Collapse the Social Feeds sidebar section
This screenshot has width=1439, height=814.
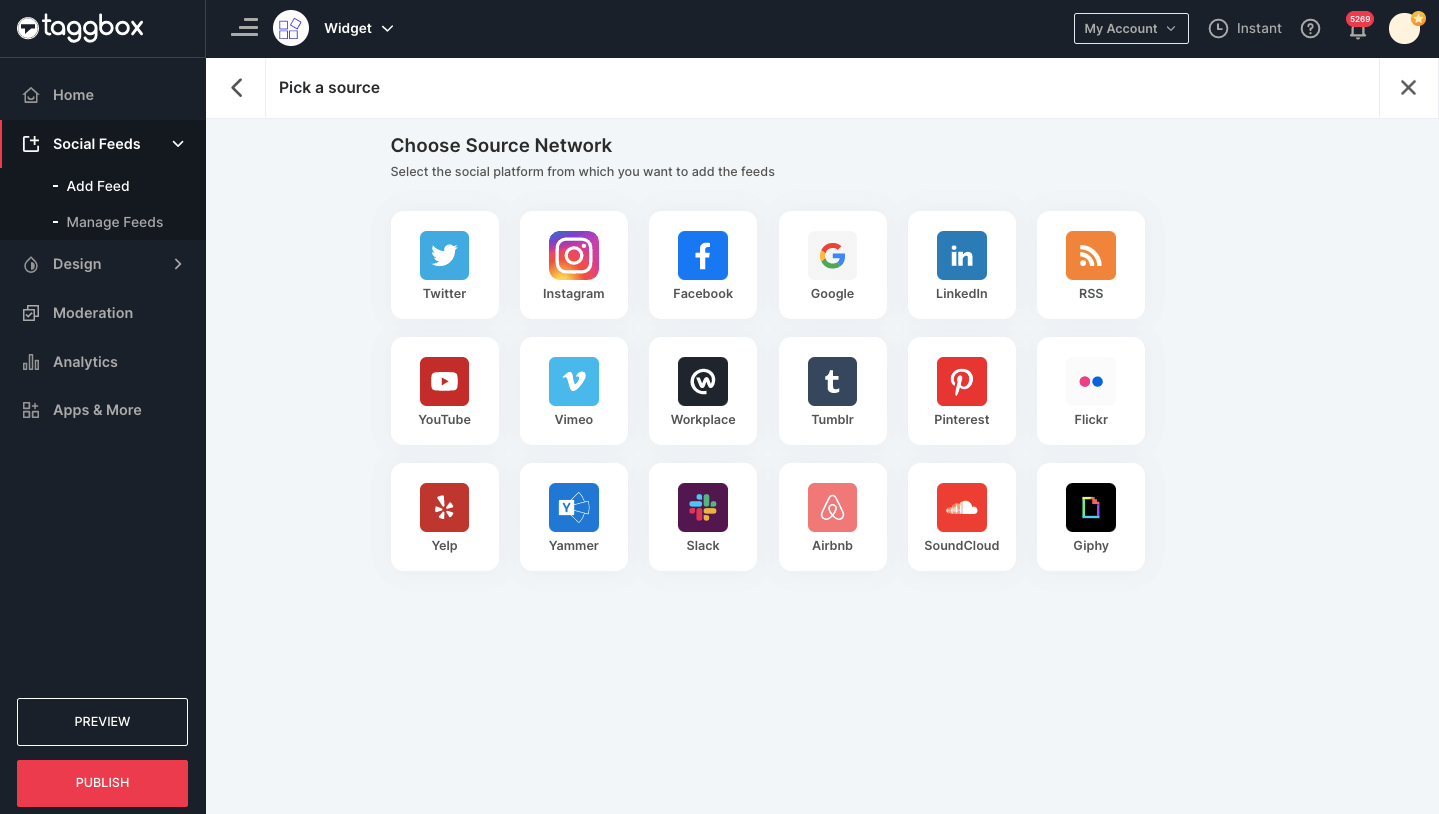(178, 144)
